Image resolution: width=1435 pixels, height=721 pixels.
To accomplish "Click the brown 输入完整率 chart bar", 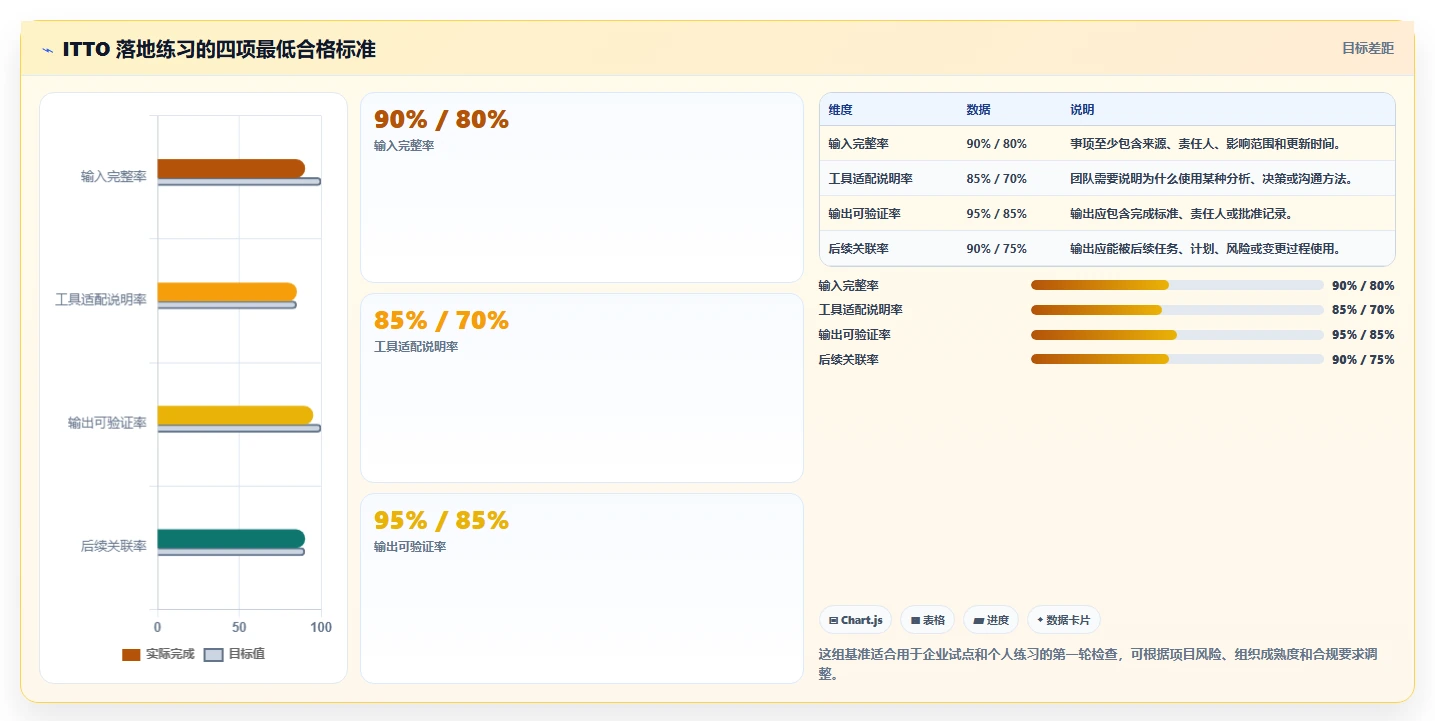I will tap(231, 168).
